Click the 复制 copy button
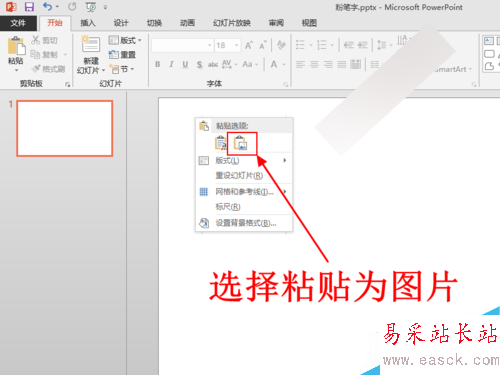Viewport: 500px width, 375px height. [x=44, y=54]
